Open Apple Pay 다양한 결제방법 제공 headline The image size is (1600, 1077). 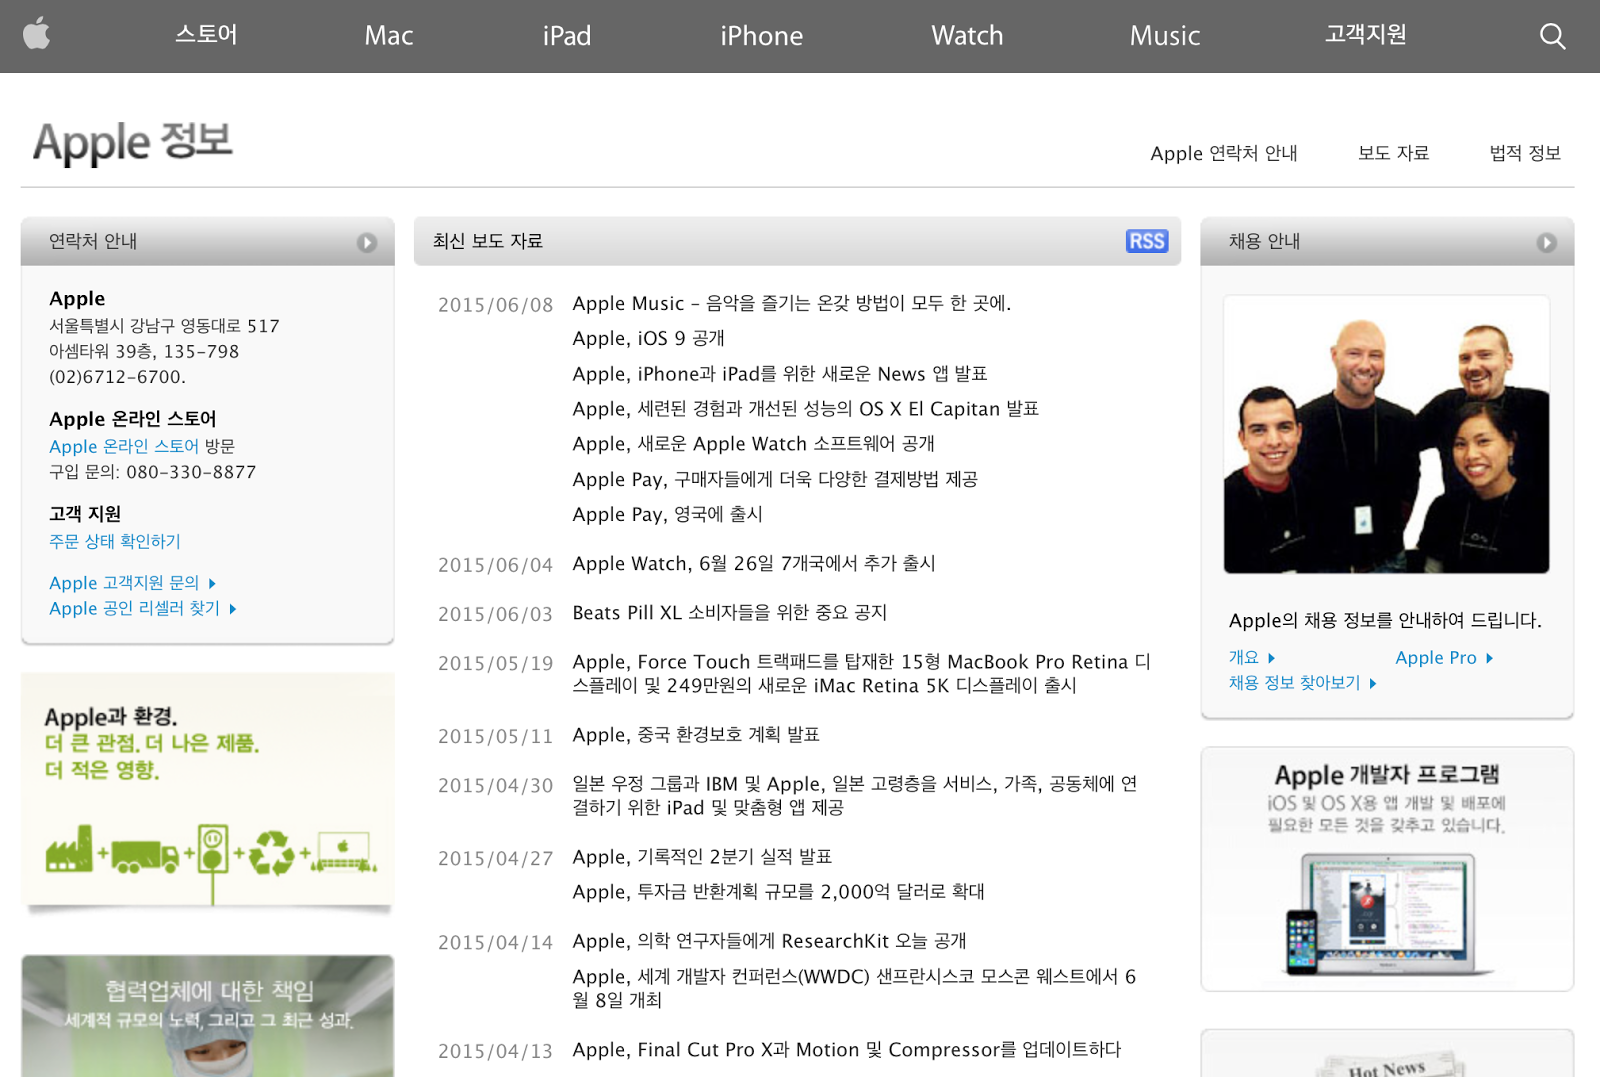click(775, 479)
